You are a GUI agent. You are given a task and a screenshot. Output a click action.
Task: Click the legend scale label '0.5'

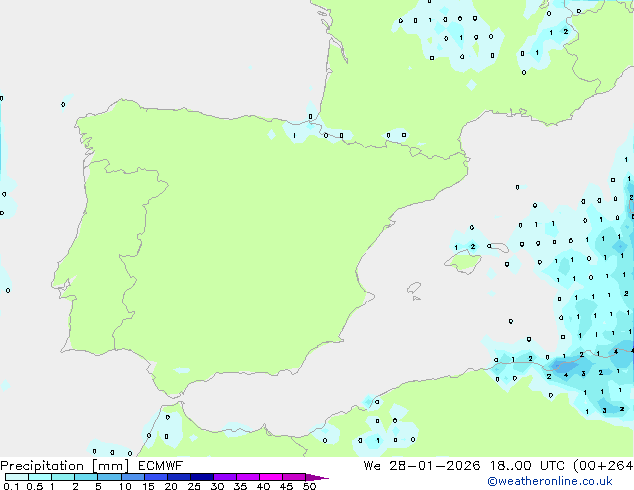pos(35,486)
